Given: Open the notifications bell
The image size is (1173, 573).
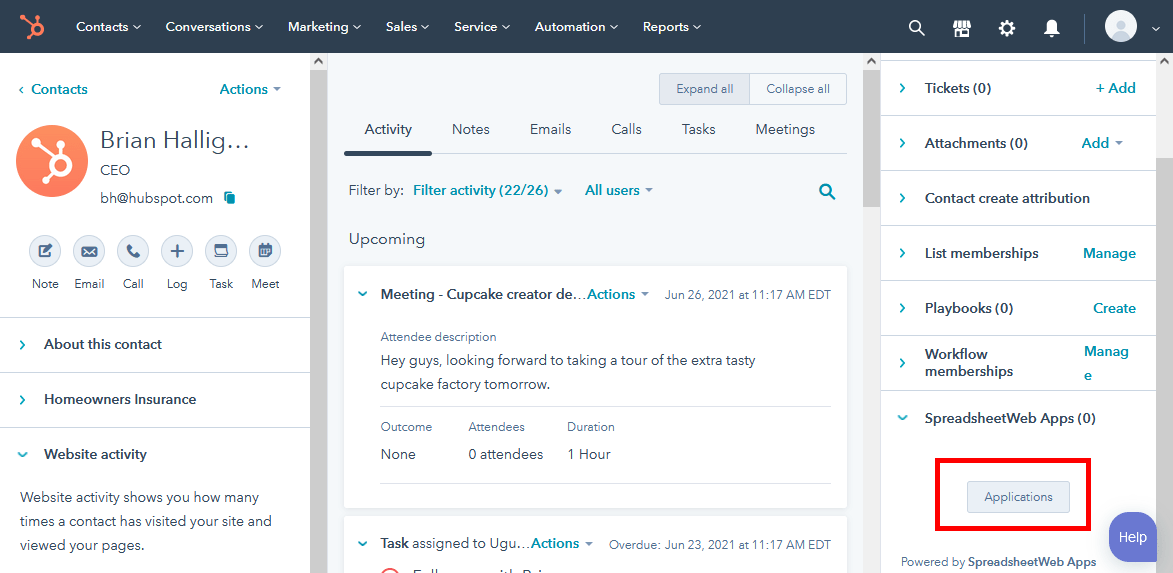Looking at the screenshot, I should [1052, 28].
